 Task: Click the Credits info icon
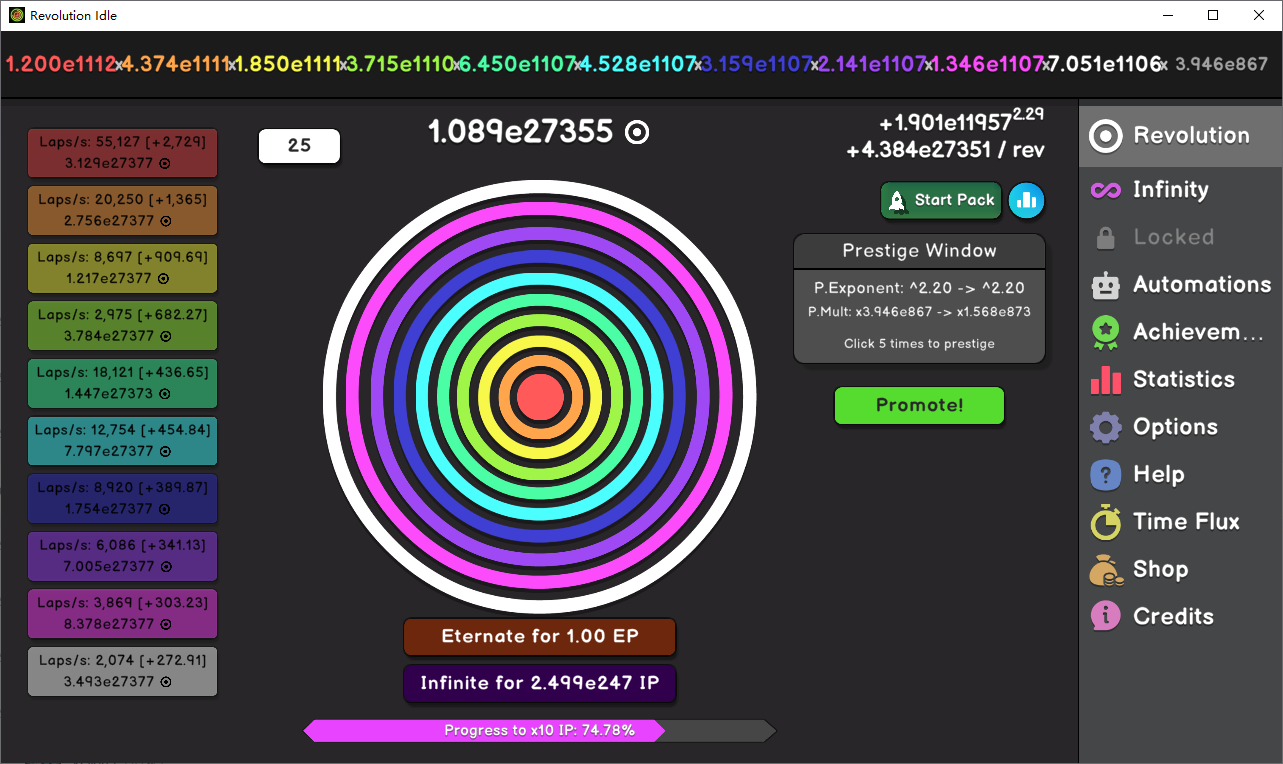[1105, 617]
